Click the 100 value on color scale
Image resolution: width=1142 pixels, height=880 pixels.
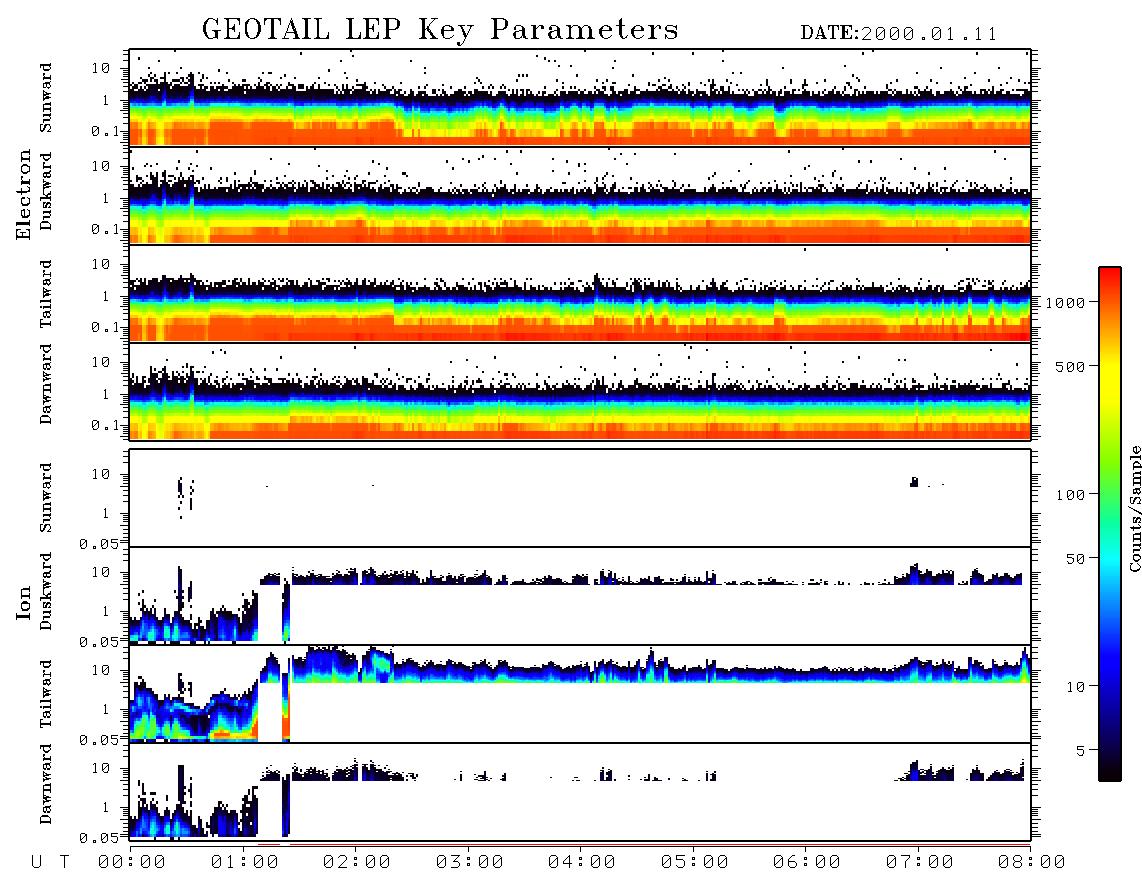click(x=1070, y=495)
